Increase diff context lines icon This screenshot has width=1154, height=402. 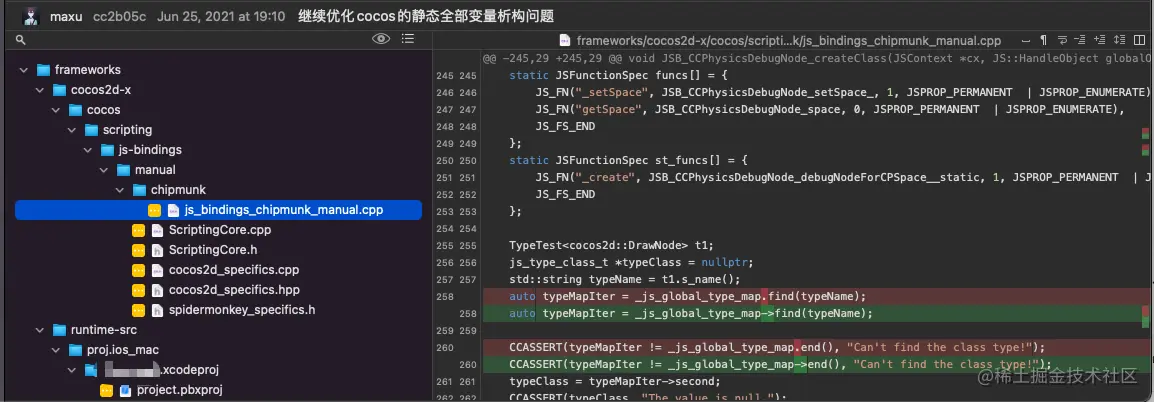pyautogui.click(x=1100, y=40)
